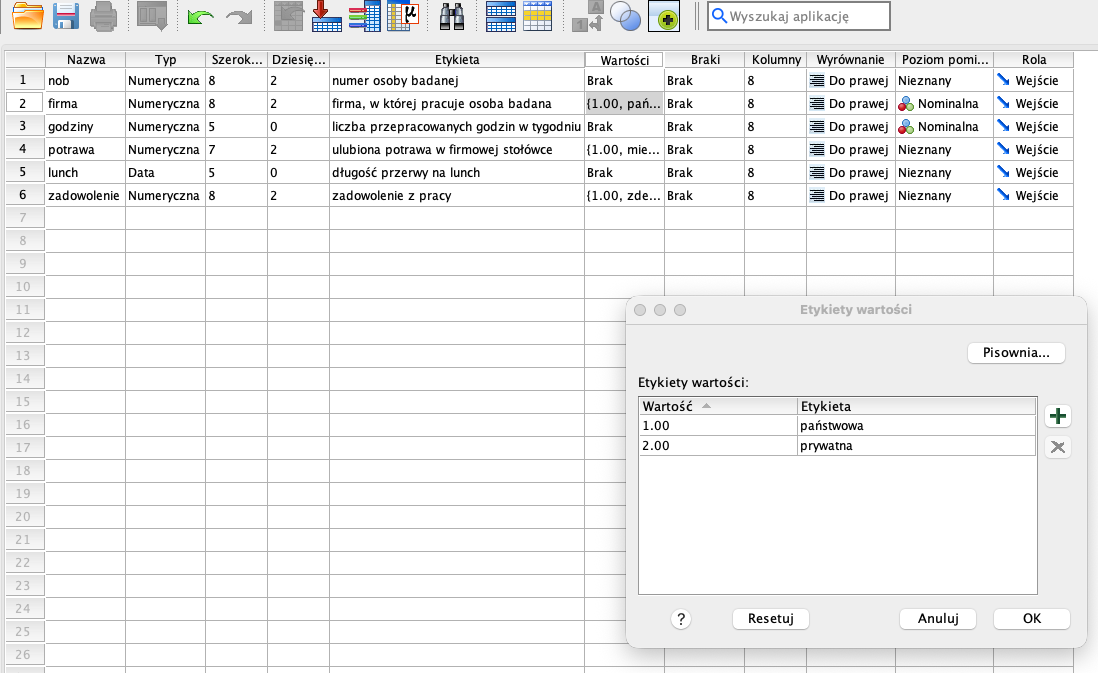Image resolution: width=1098 pixels, height=673 pixels.
Task: Click the descriptive statistics icon with μ symbol
Action: [403, 15]
